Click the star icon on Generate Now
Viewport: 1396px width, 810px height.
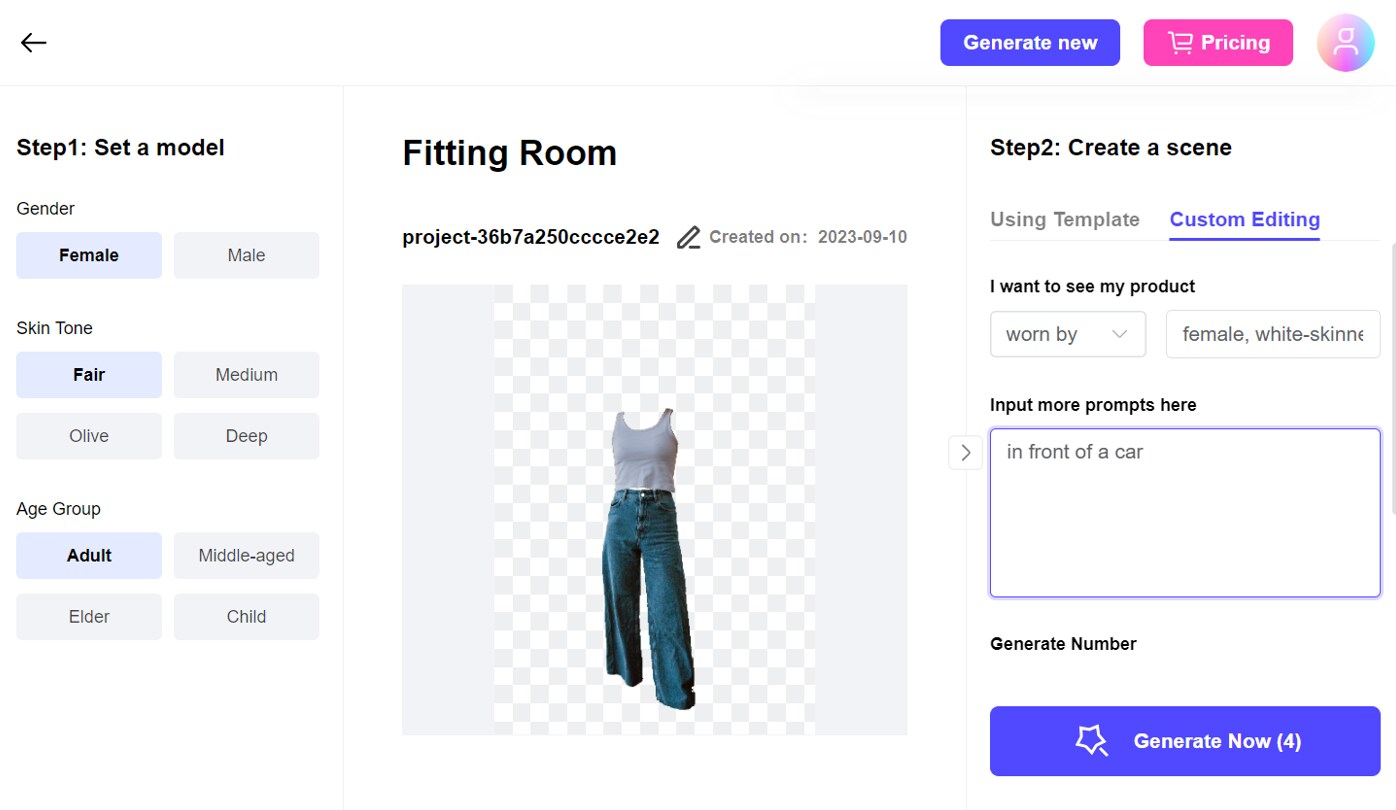1091,741
